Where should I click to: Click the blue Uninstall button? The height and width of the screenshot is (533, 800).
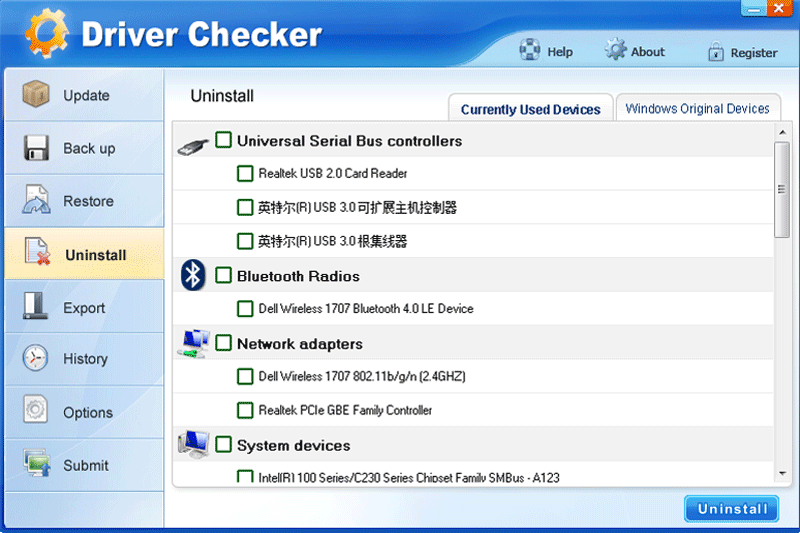[x=732, y=509]
